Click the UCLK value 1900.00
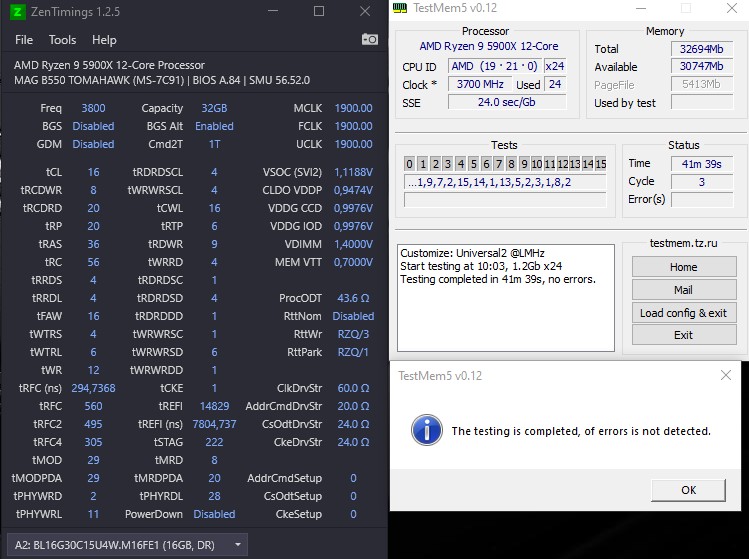Viewport: 749px width, 559px height. coord(353,144)
